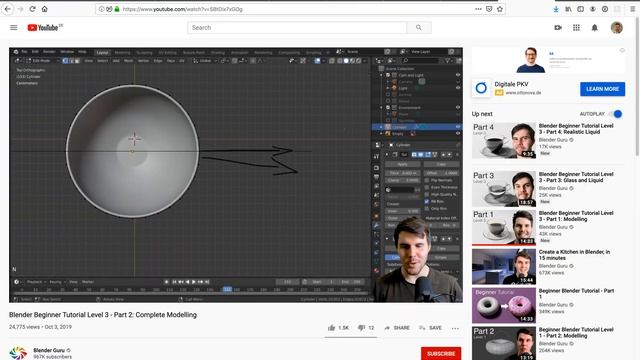
Task: Open the Mesh menu in viewport header
Action: pos(129,61)
